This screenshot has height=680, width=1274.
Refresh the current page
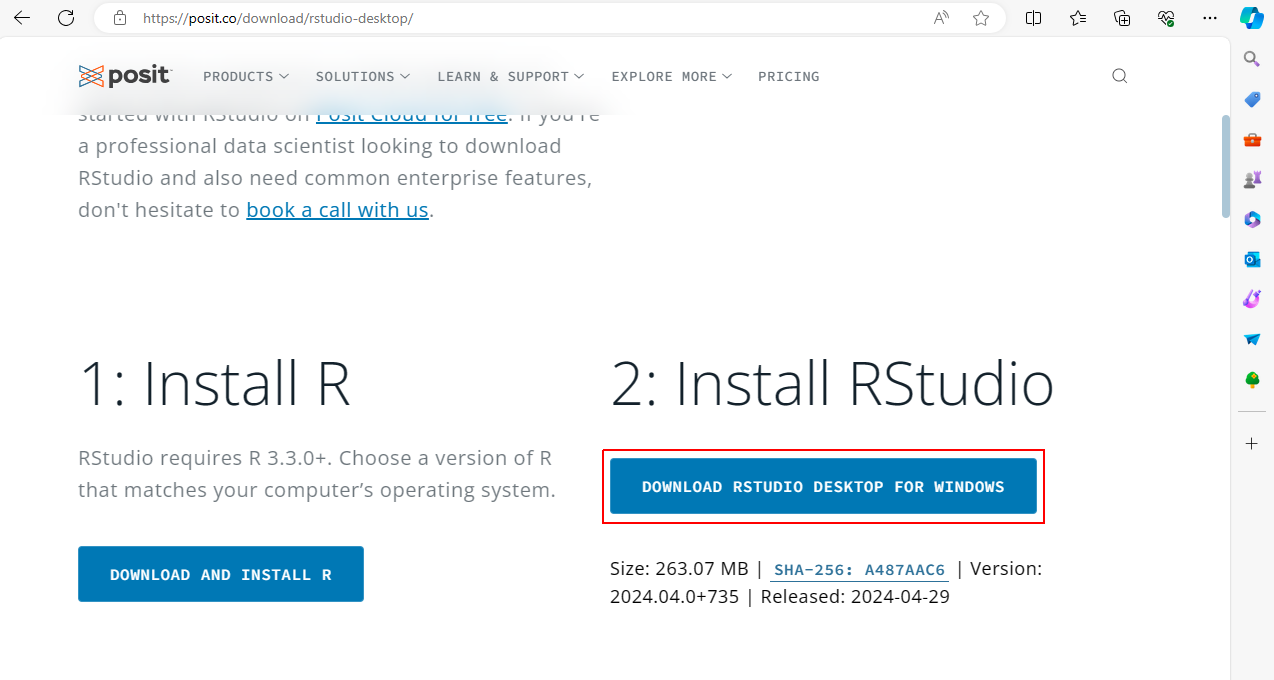tap(66, 18)
